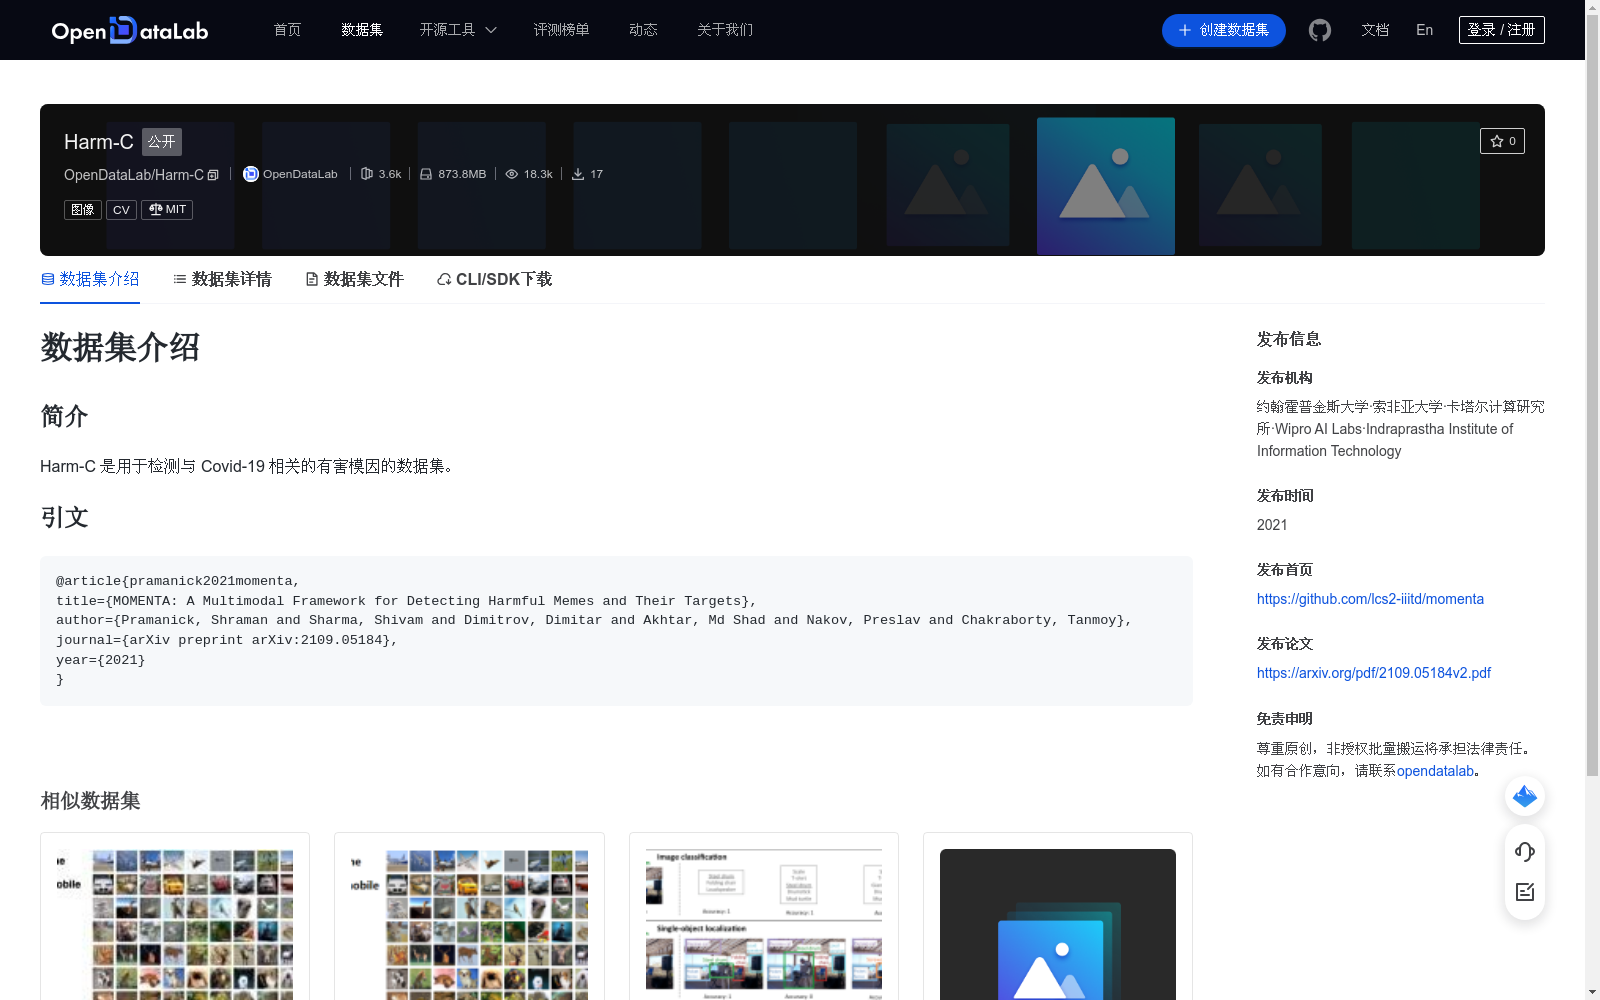Click the 创建数据集 button
This screenshot has height=1000, width=1600.
pyautogui.click(x=1224, y=30)
